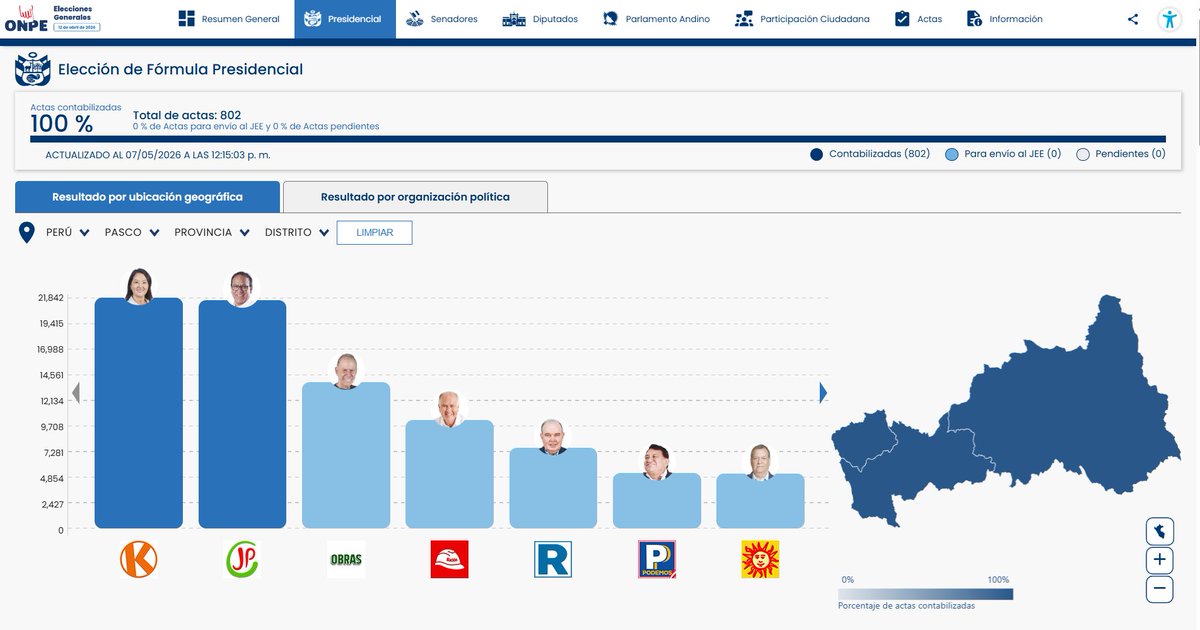Expand the DISTRITO dropdown

(x=297, y=232)
